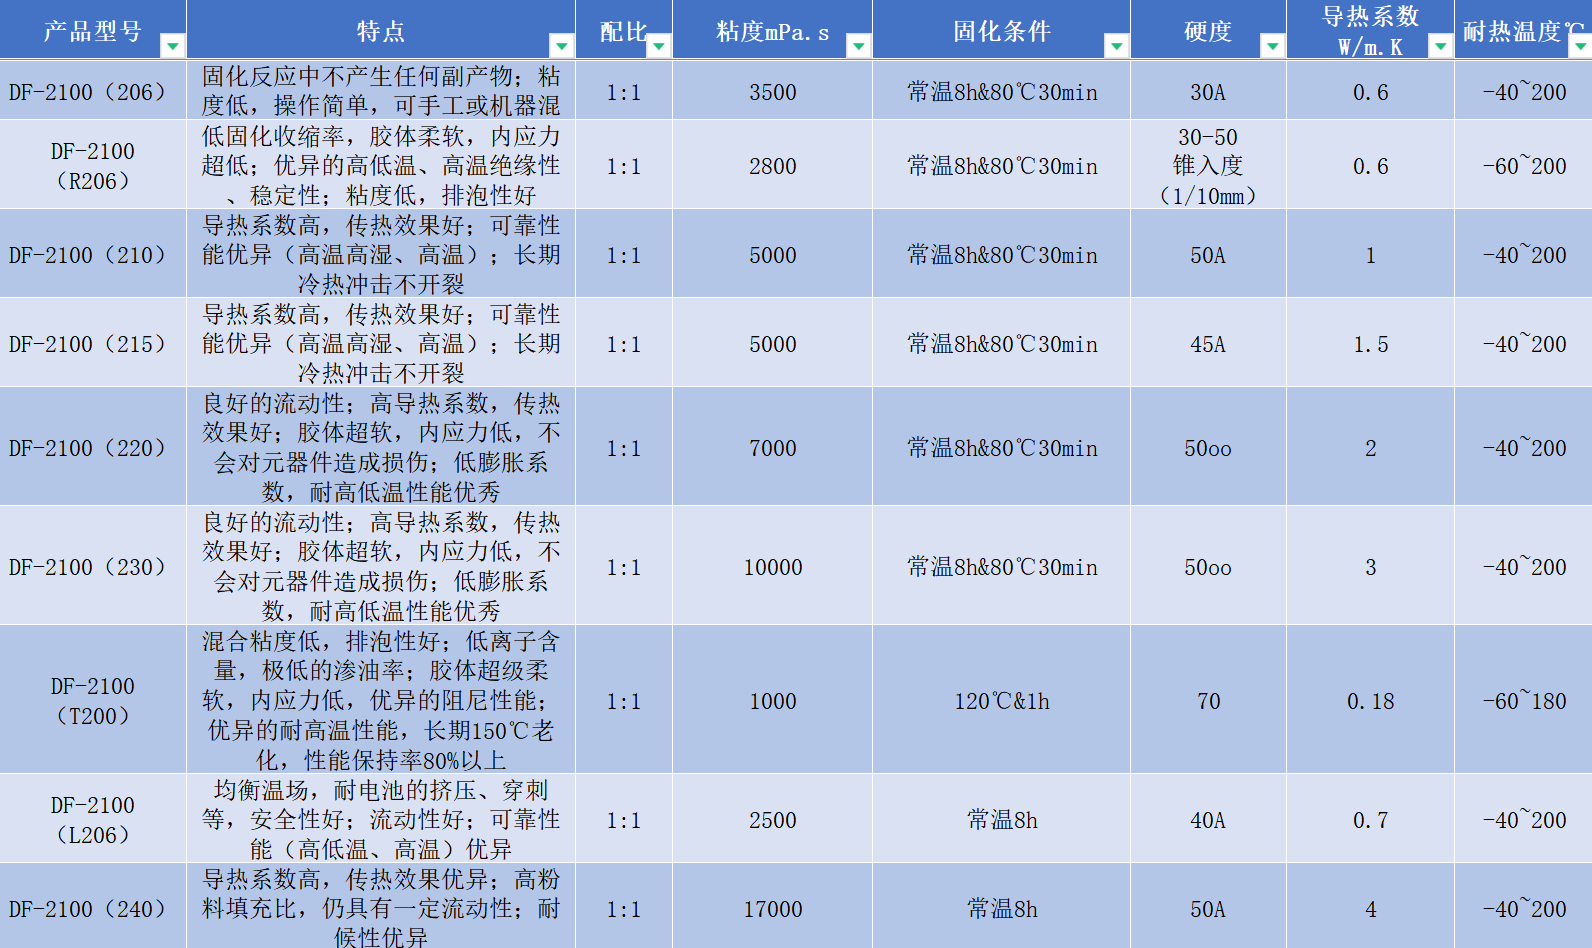Screen dimensions: 1592x948
Task: Open the 产品型号 column filter dropdown
Action: pyautogui.click(x=173, y=46)
